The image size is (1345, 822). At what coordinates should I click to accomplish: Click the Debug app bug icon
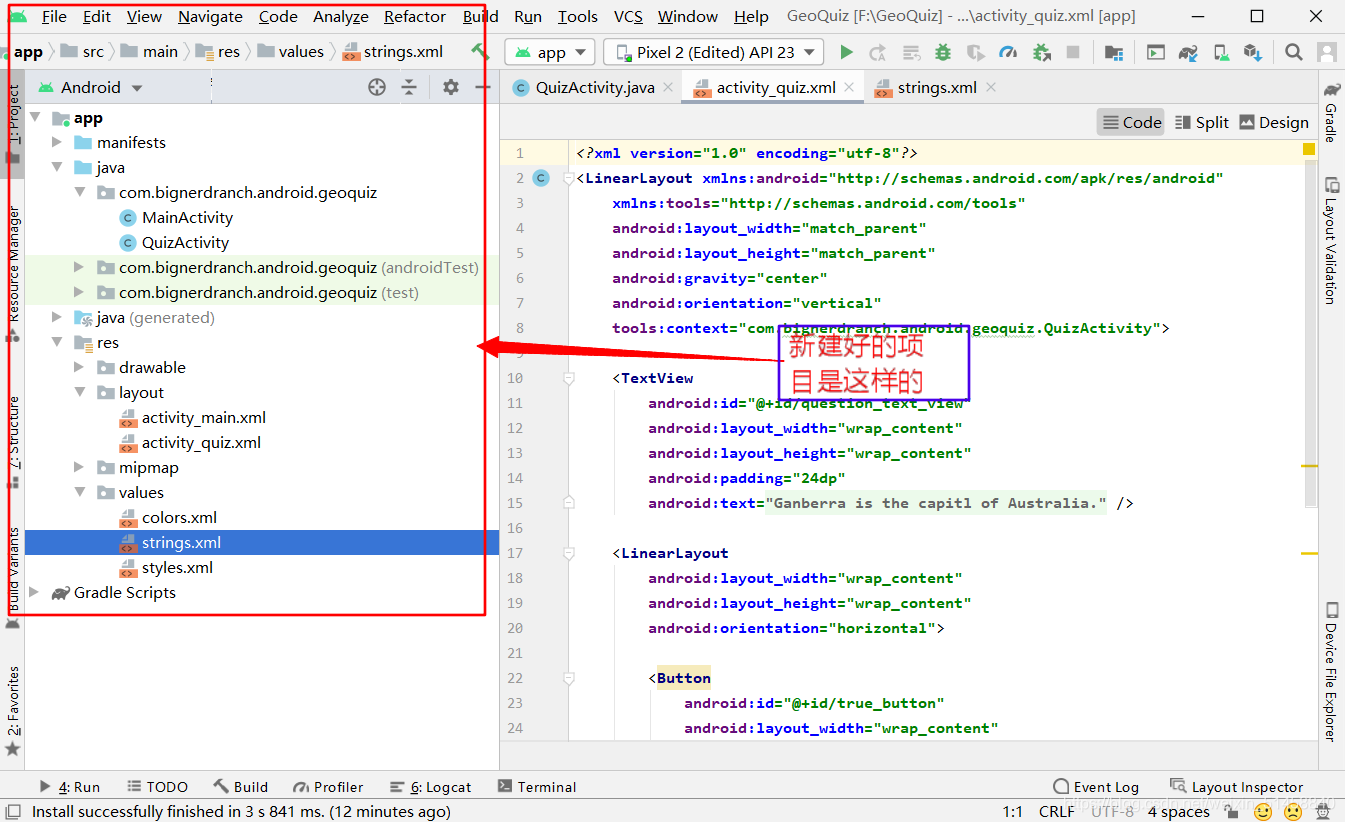[942, 52]
